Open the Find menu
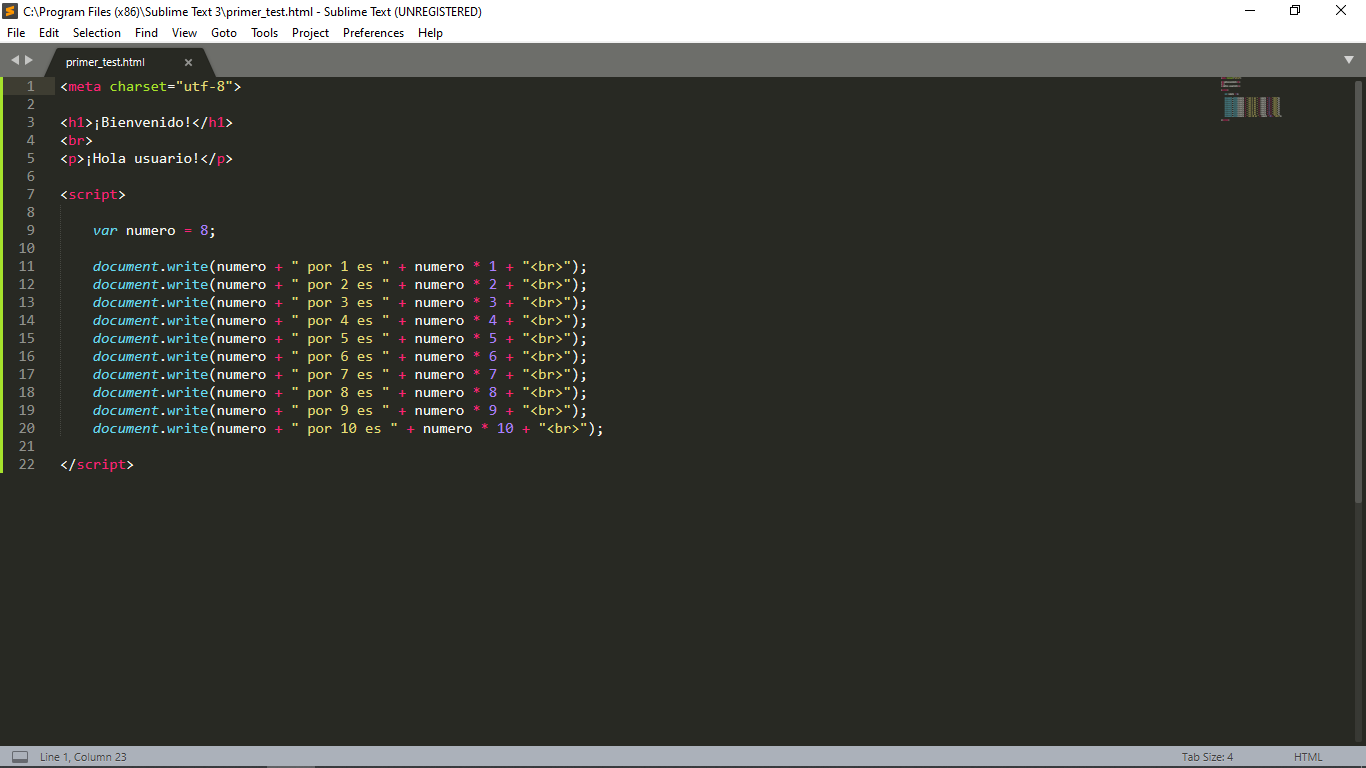 [146, 33]
